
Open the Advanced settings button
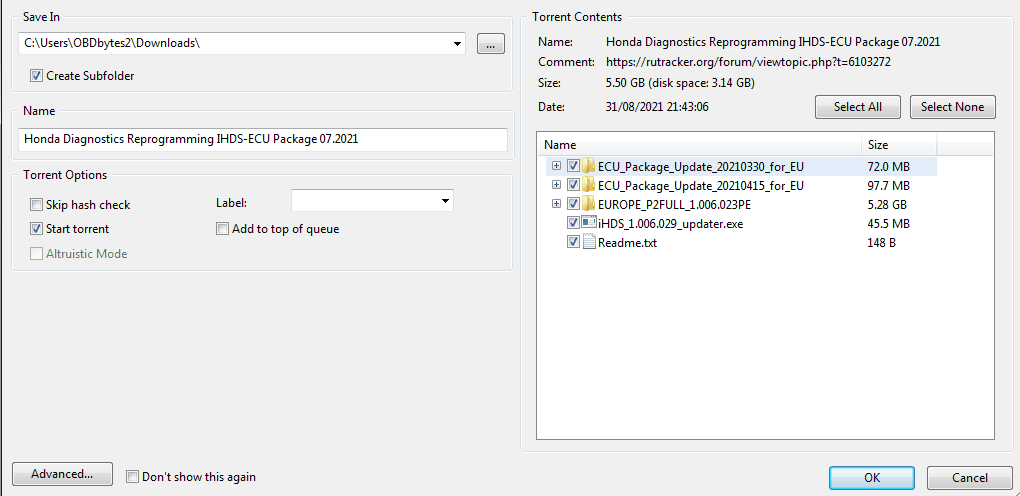click(x=62, y=474)
